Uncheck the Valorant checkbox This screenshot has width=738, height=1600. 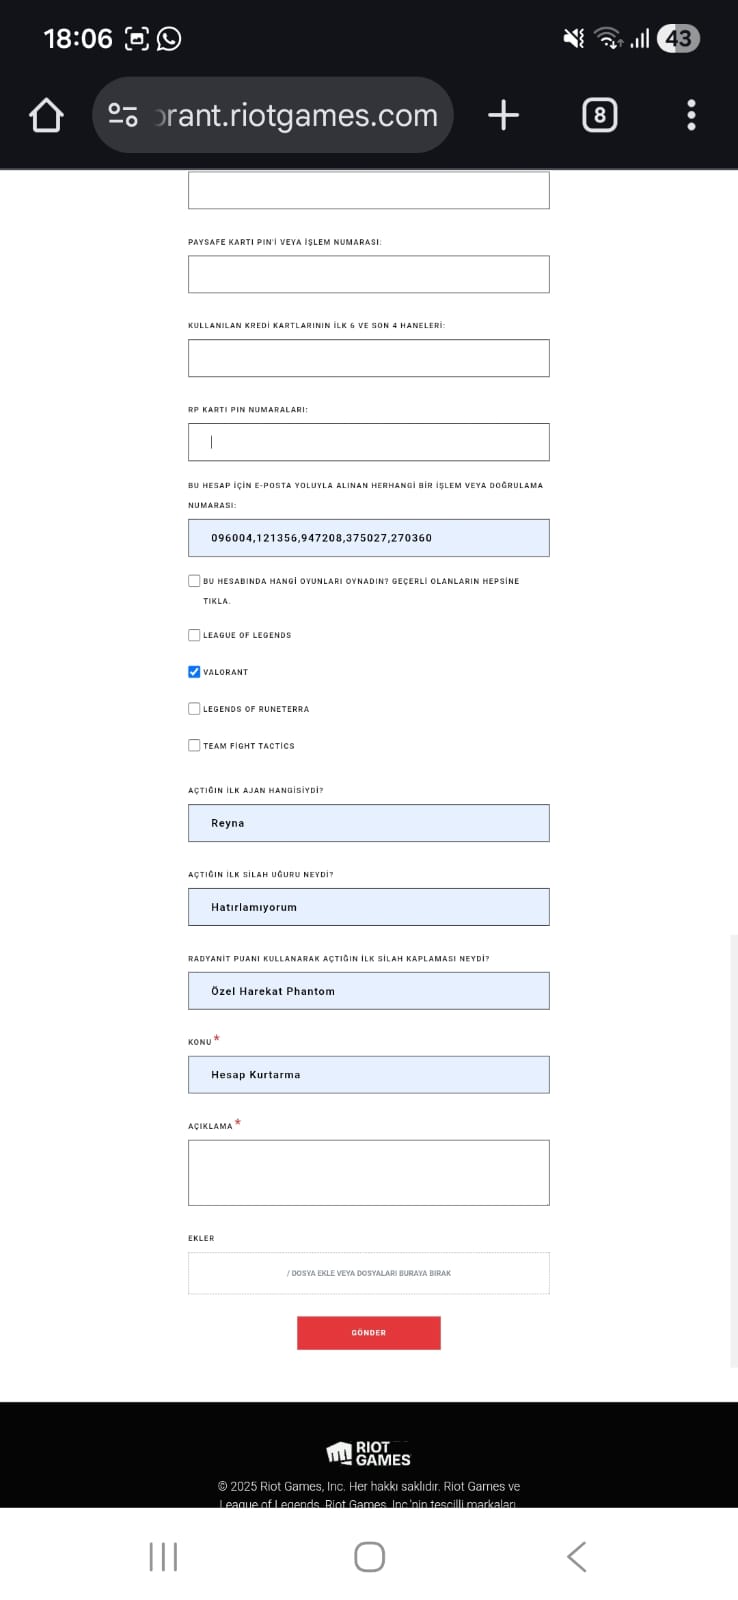tap(194, 672)
